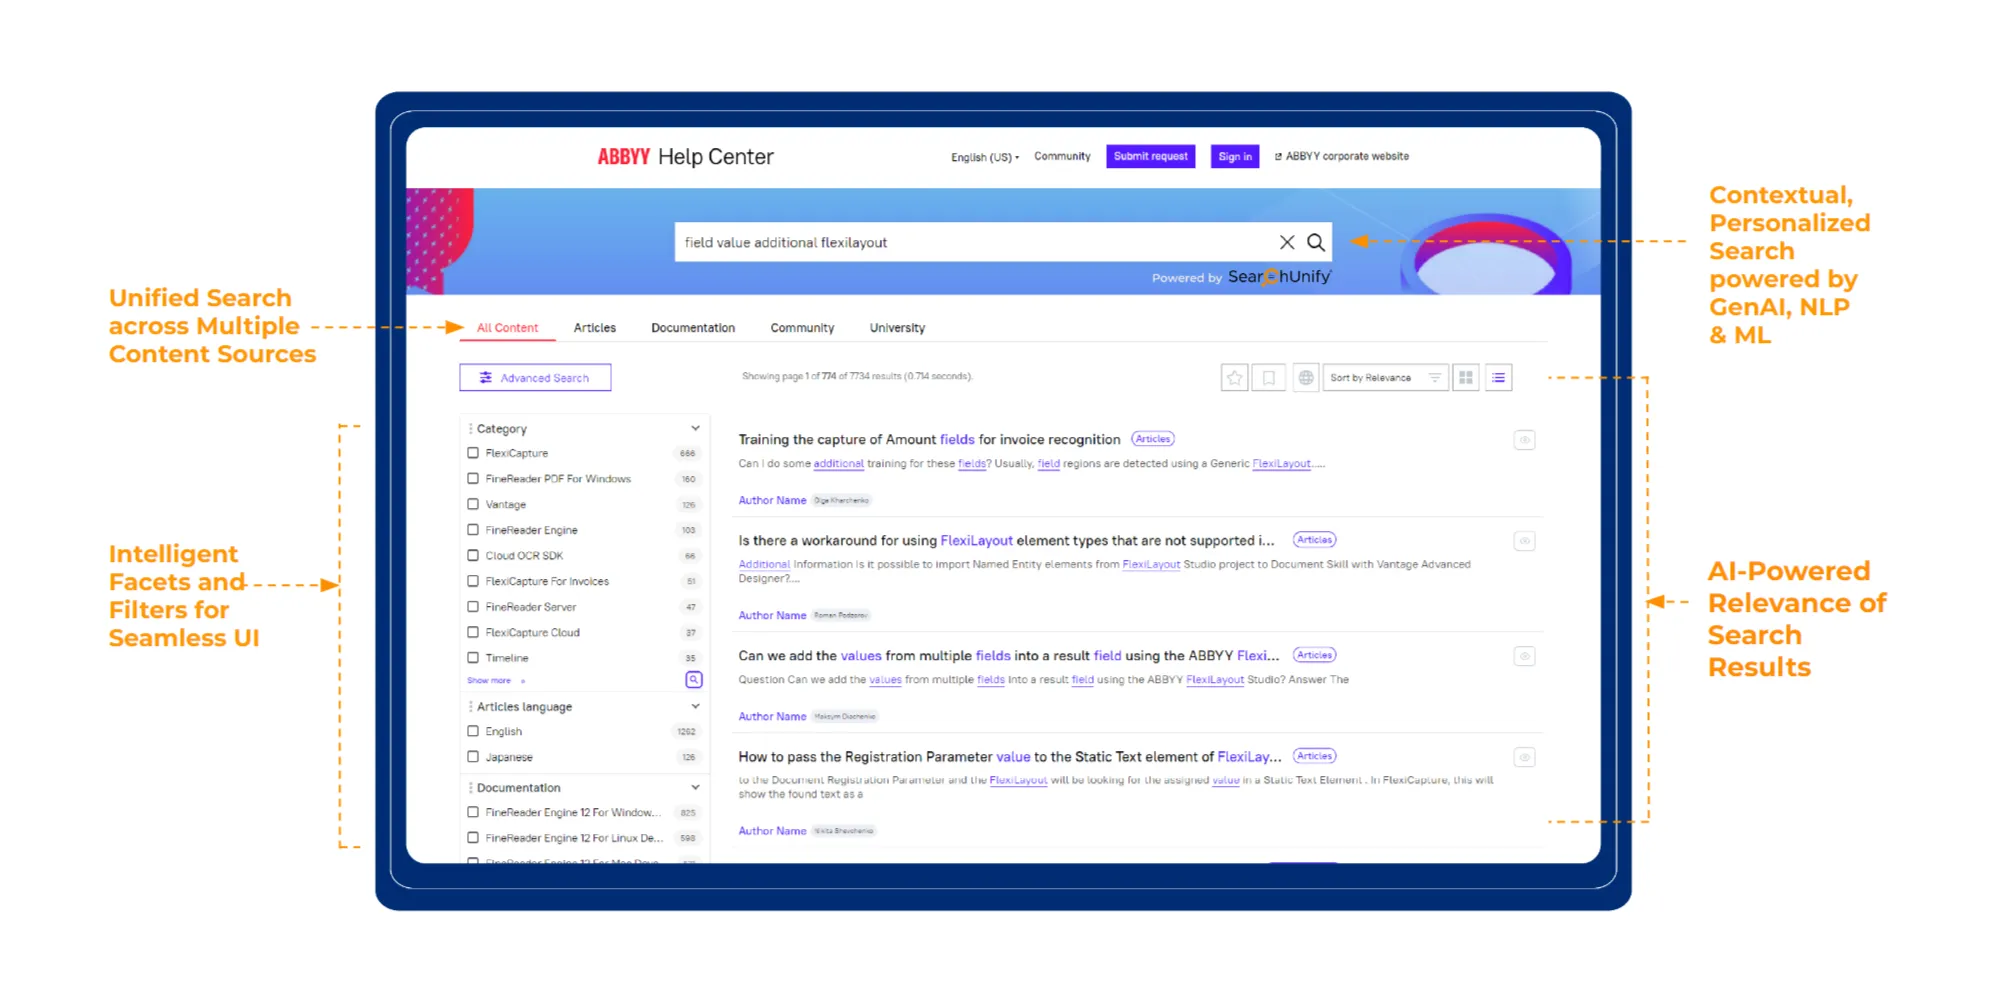Switch to the Articles tab
The width and height of the screenshot is (2000, 1000).
click(x=595, y=327)
